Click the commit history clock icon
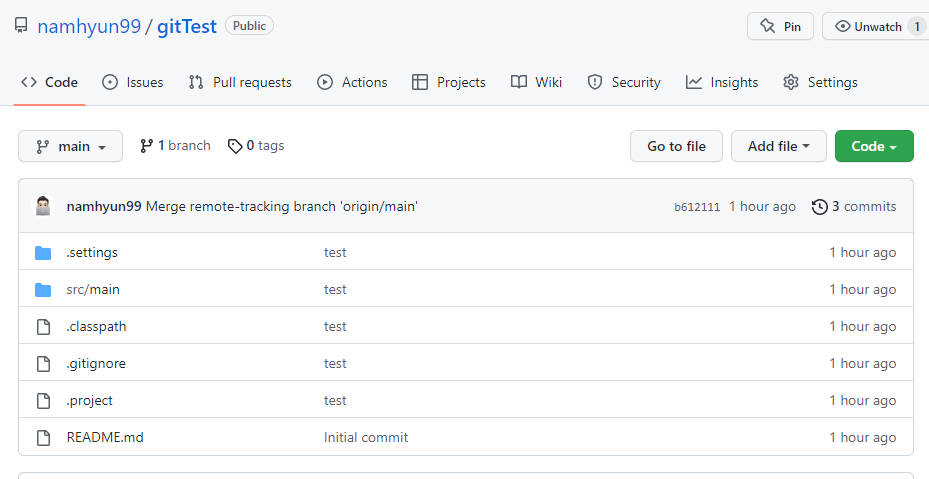The image size is (929, 479). pyautogui.click(x=820, y=207)
